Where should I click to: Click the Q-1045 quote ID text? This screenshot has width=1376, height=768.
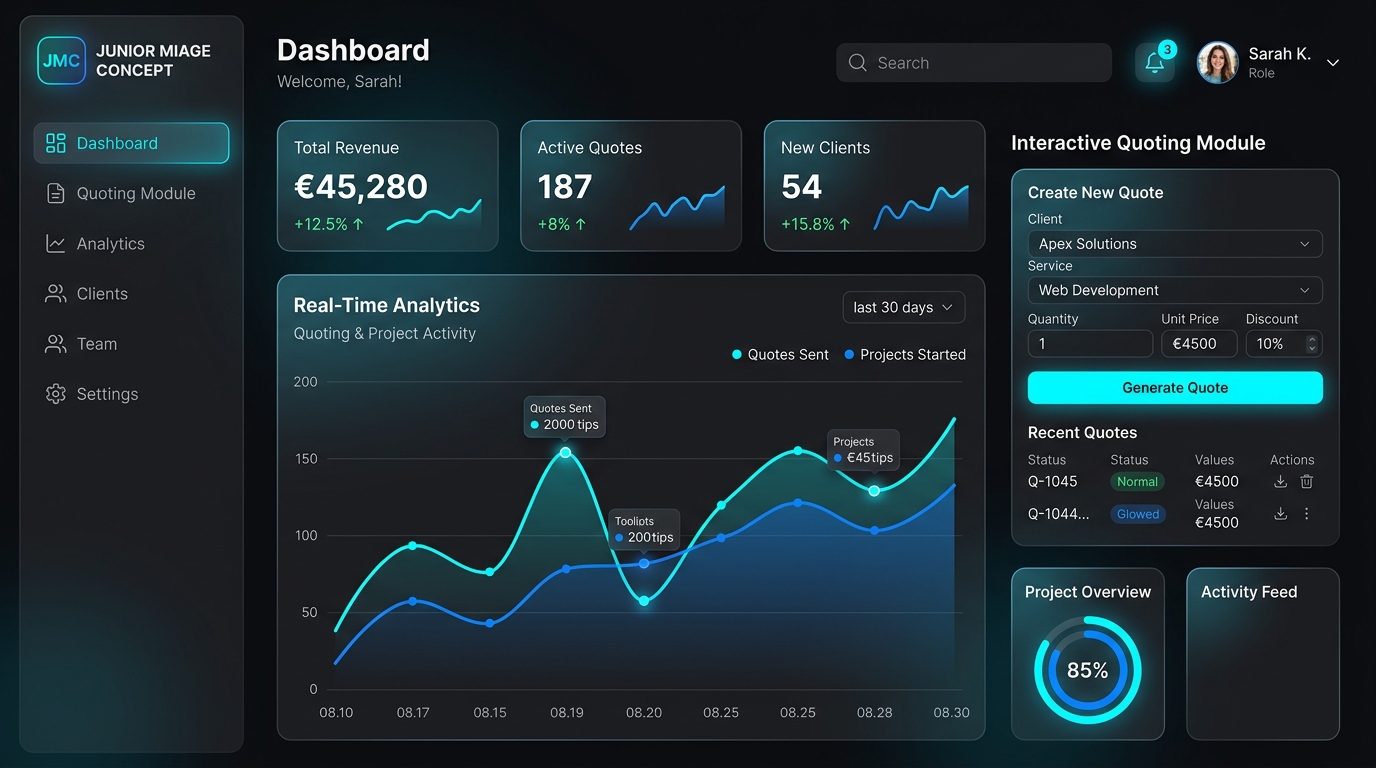[1053, 482]
